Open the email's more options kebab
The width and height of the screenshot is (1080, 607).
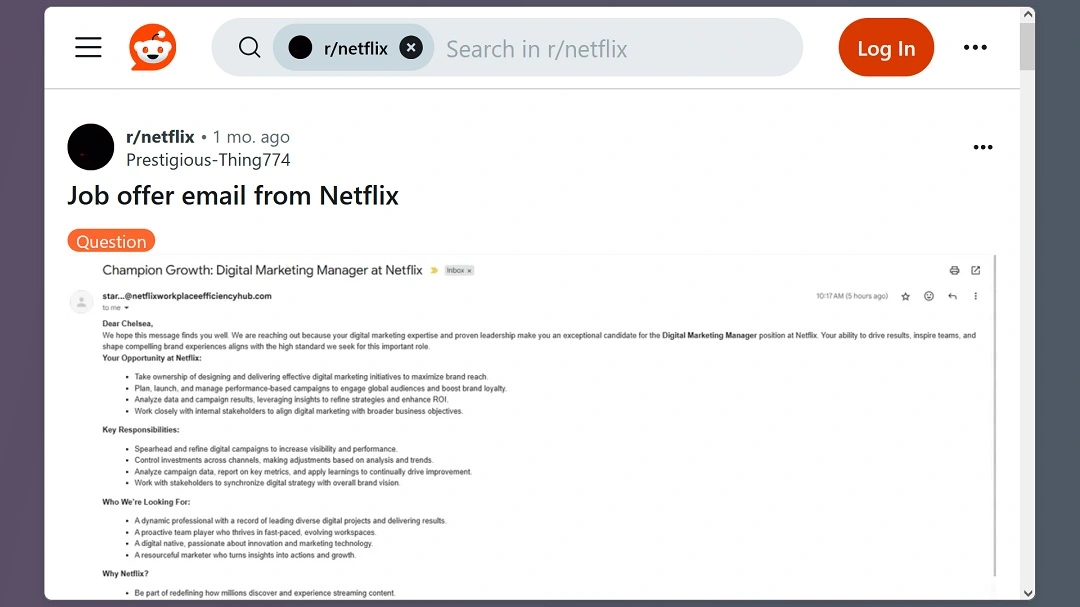975,296
